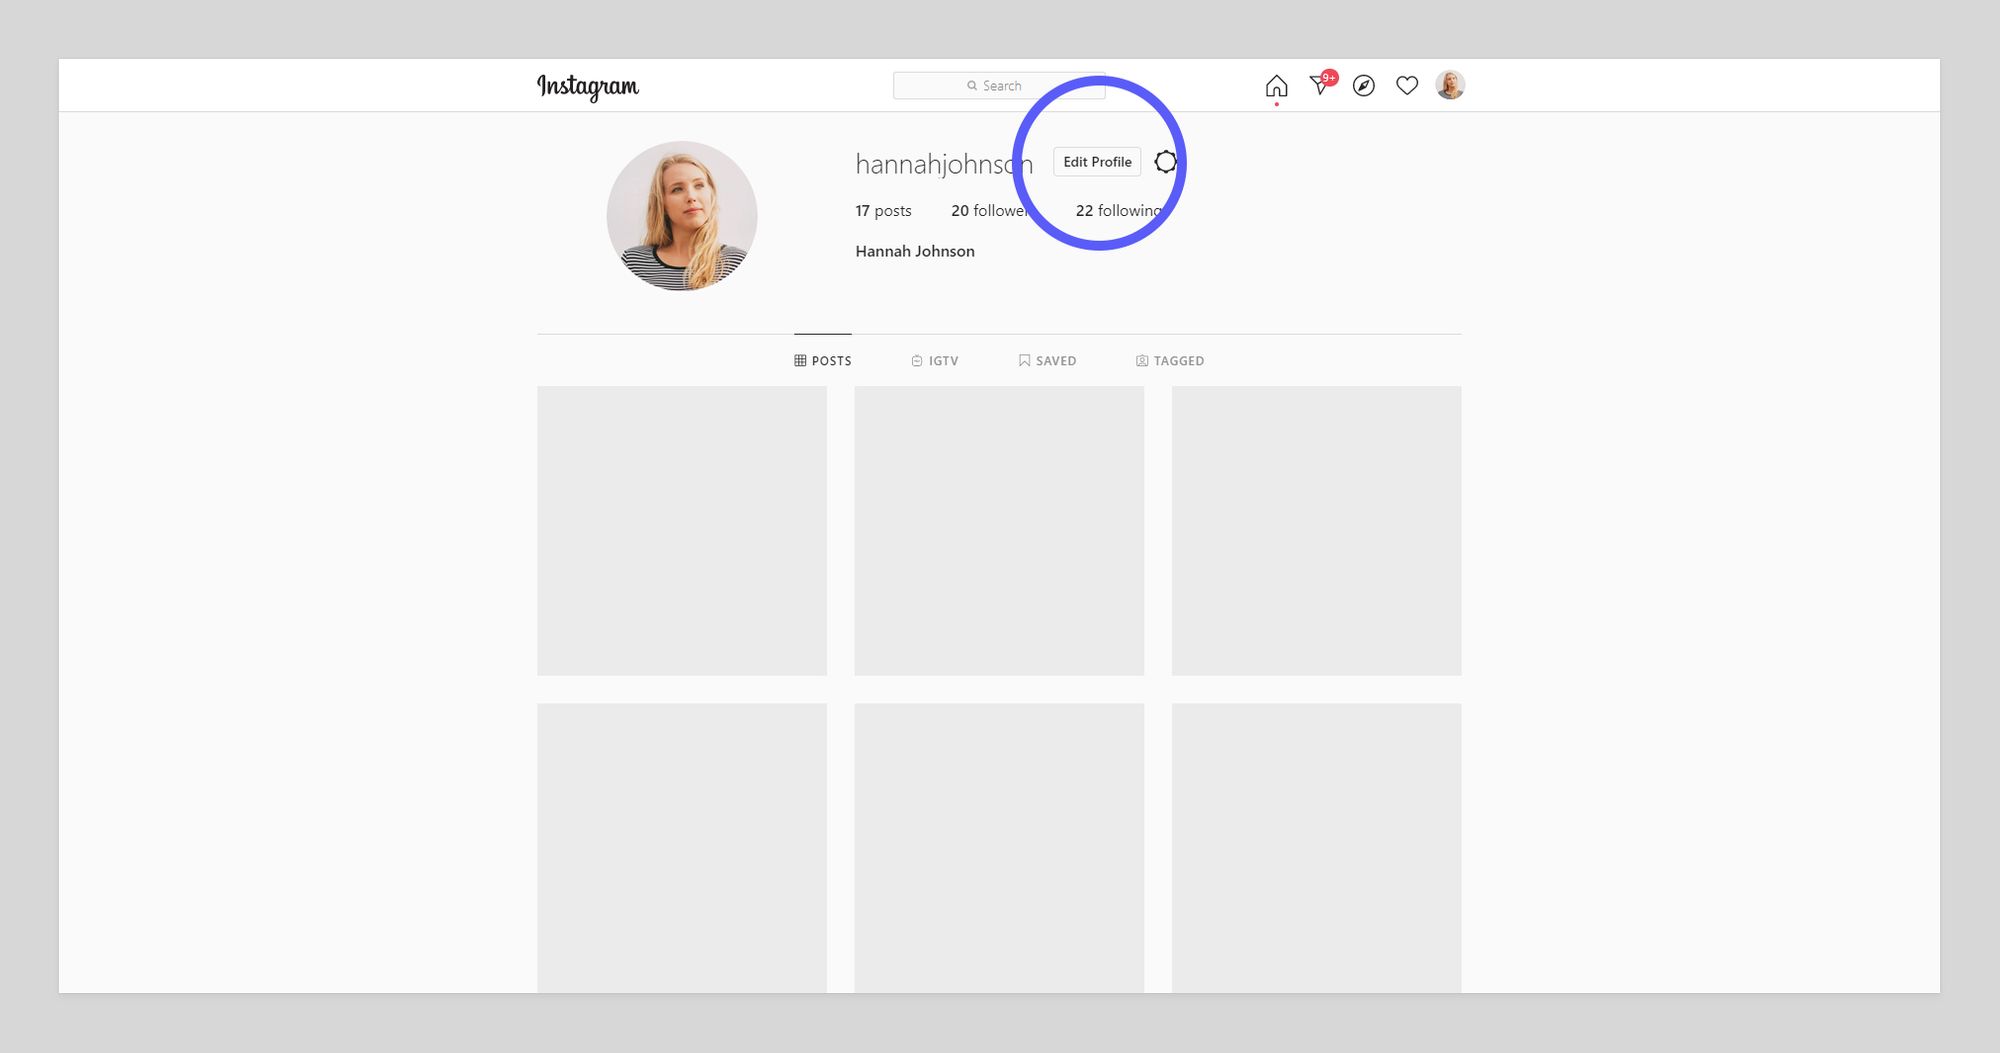Click the Instagram logo
This screenshot has height=1053, width=2000.
tap(588, 87)
